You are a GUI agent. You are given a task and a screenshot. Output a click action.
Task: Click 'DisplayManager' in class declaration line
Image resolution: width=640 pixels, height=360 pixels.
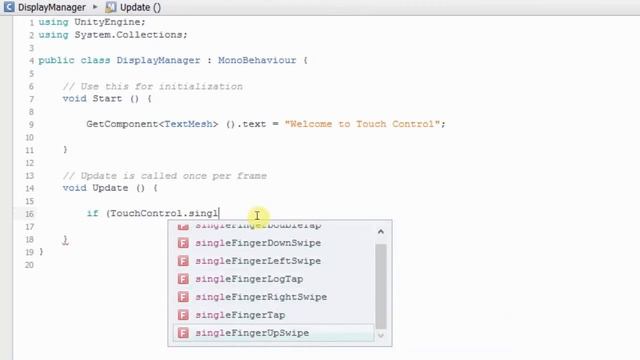pos(158,60)
